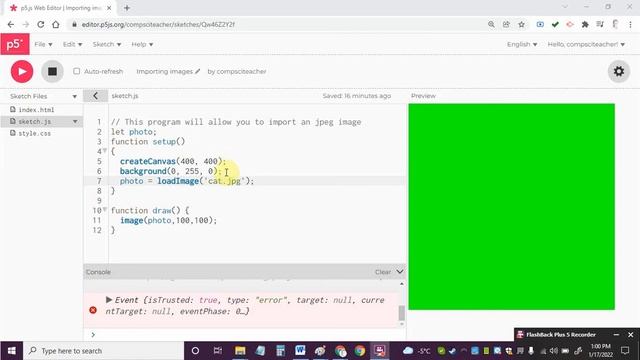Open a new browser tab
The height and width of the screenshot is (360, 640).
point(127,8)
